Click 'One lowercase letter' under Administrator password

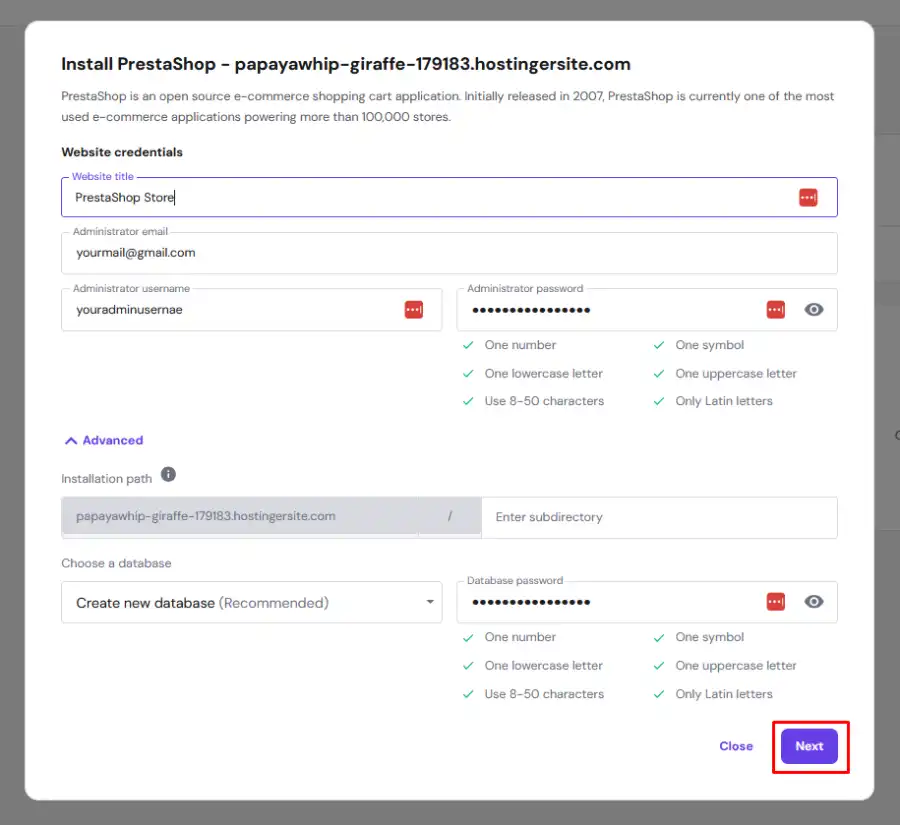[544, 374]
